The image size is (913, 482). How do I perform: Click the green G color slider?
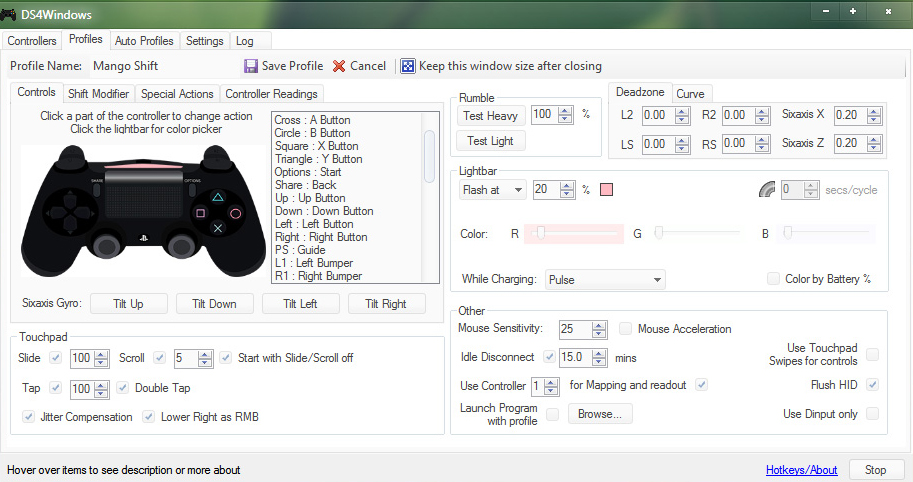pos(698,233)
